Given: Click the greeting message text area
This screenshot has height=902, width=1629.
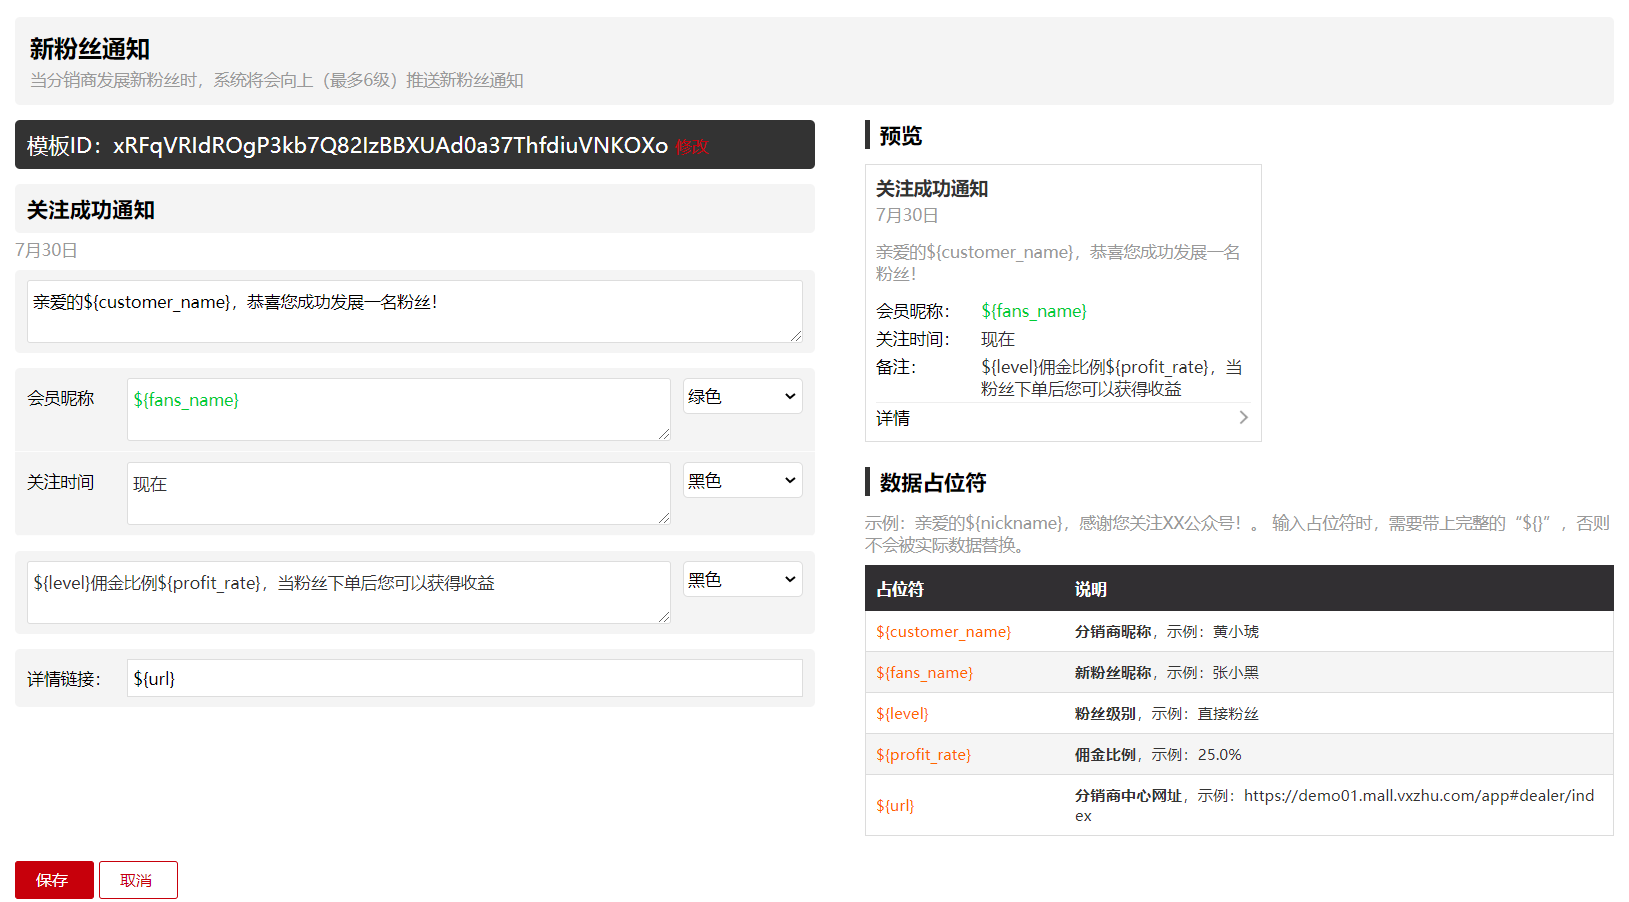Looking at the screenshot, I should click(x=414, y=311).
